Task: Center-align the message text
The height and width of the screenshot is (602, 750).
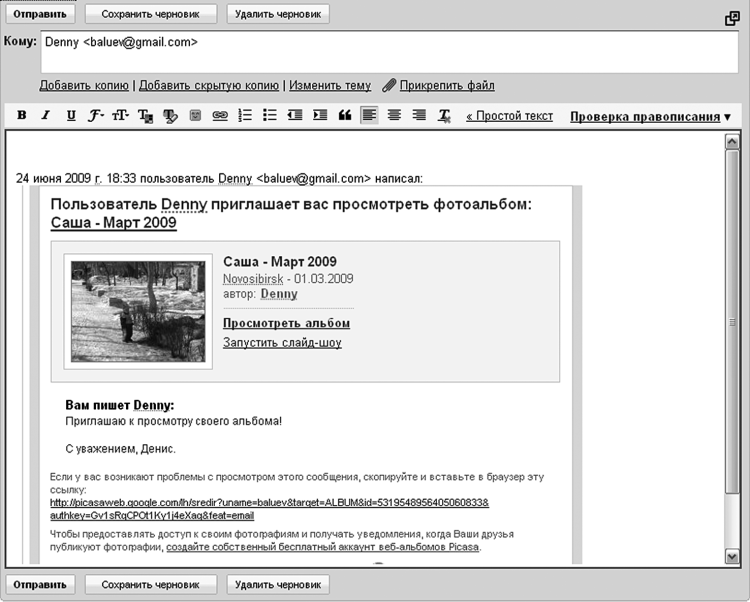Action: click(394, 116)
